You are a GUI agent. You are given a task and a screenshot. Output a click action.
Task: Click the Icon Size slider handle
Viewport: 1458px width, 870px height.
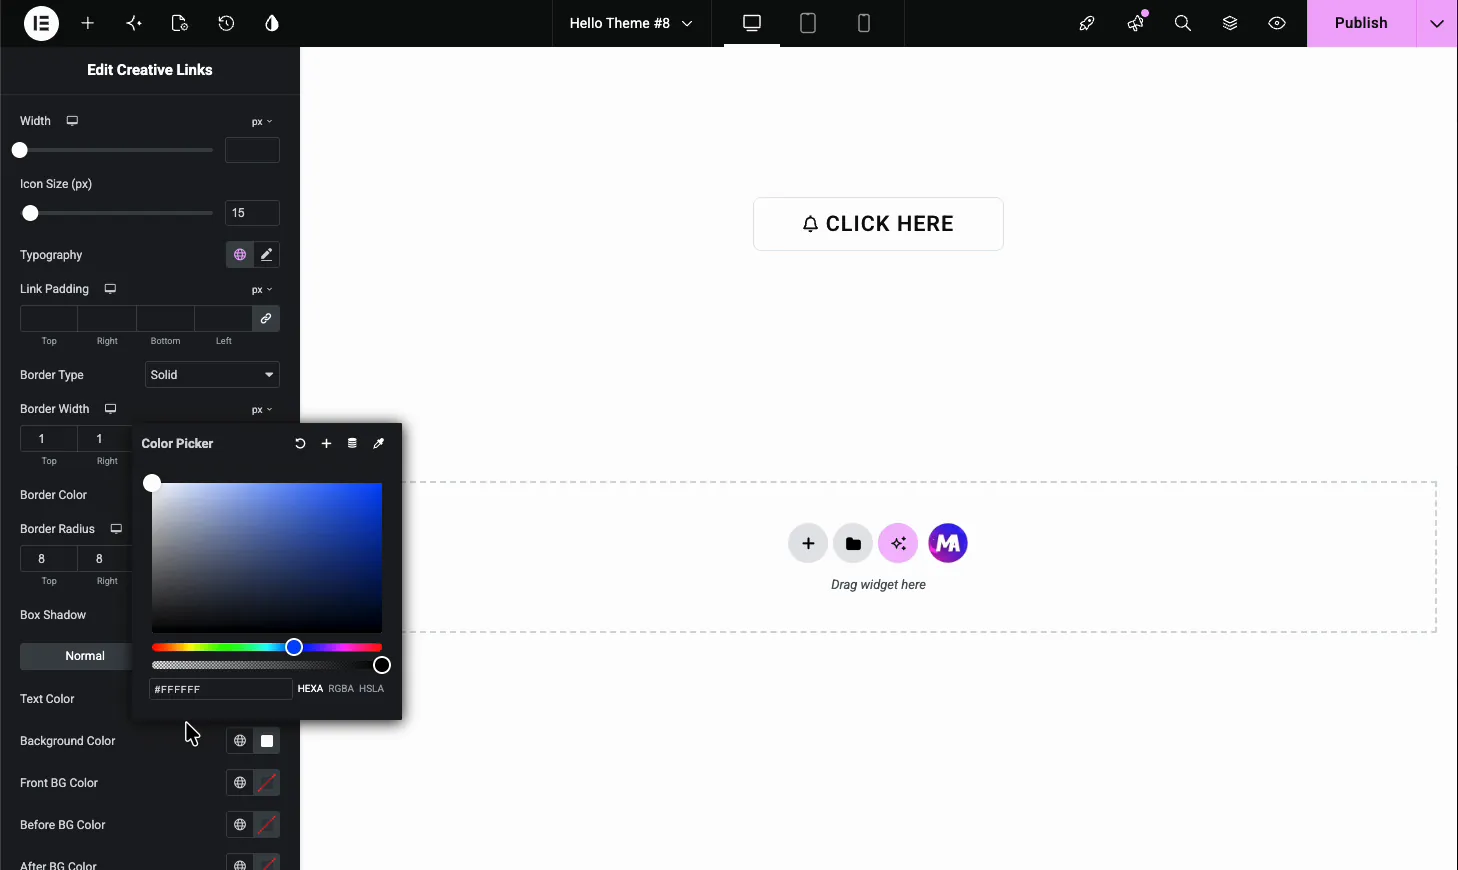(x=30, y=213)
